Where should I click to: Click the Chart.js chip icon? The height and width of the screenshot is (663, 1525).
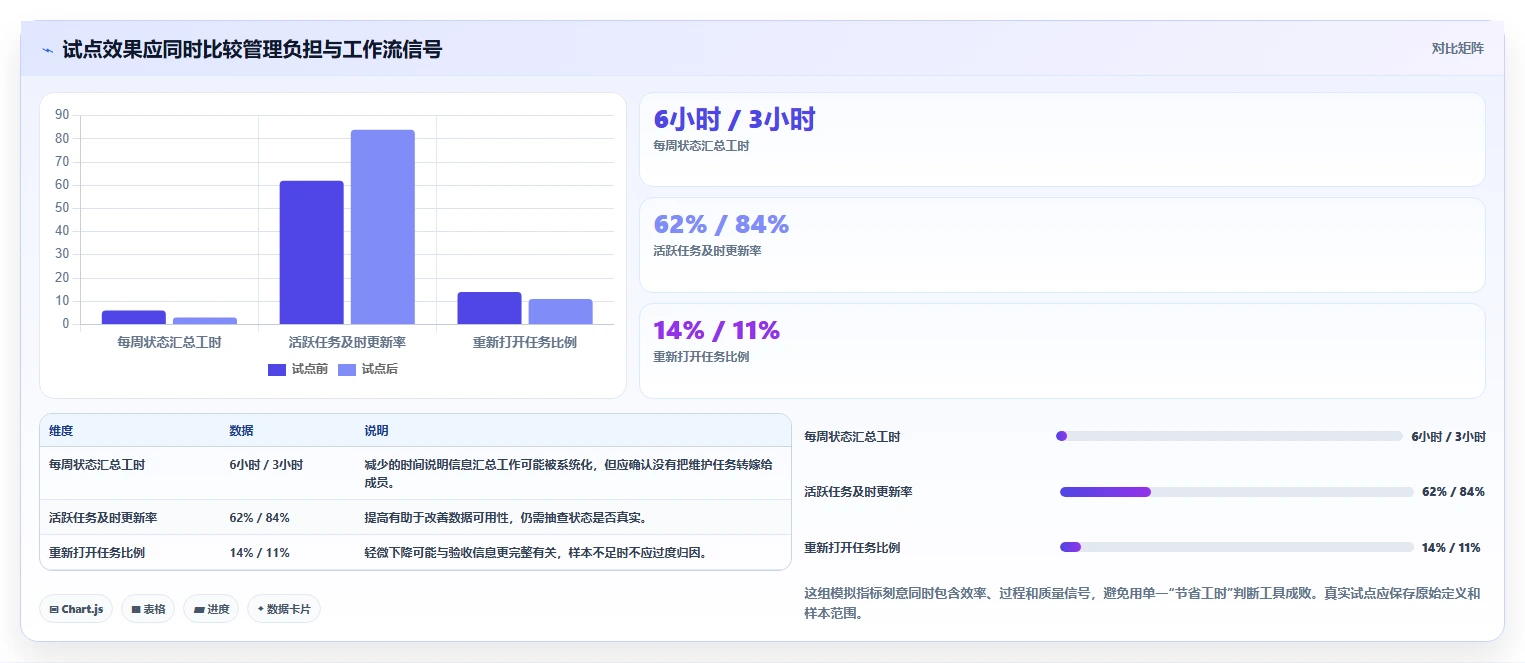tap(54, 609)
